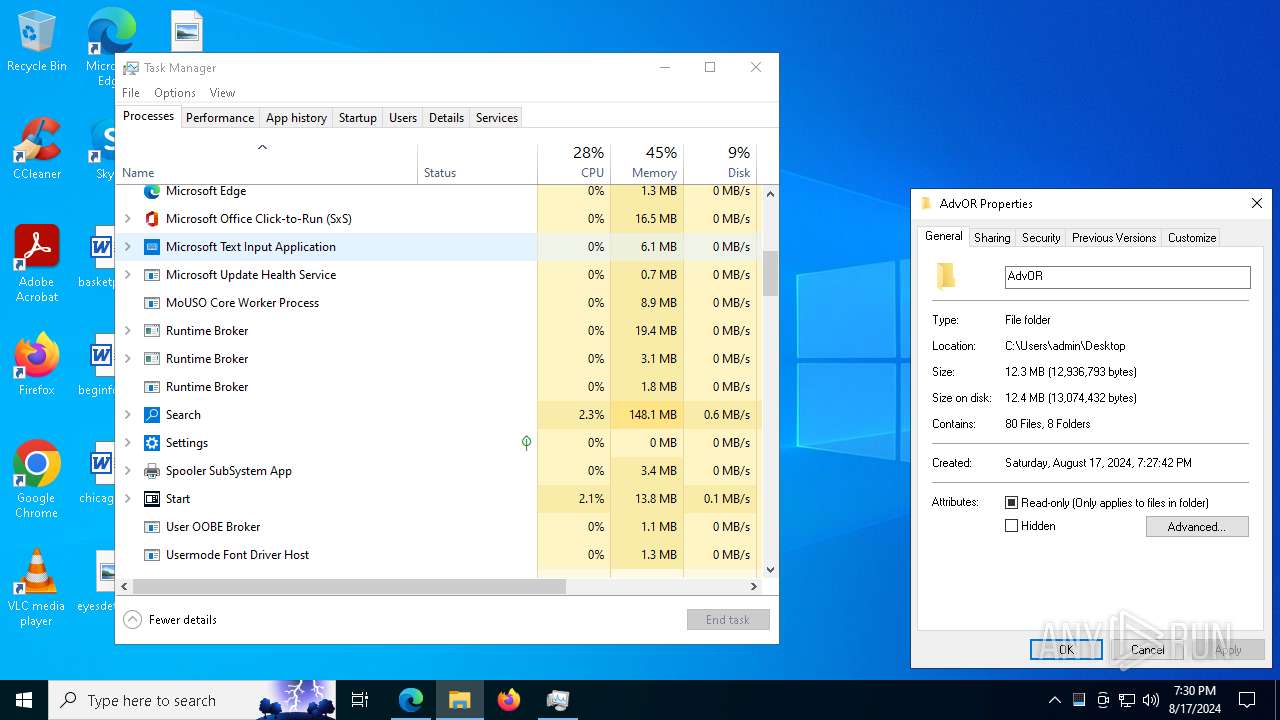This screenshot has width=1280, height=720.
Task: Expand Microsoft Office Click-to-Run process
Action: [x=127, y=219]
